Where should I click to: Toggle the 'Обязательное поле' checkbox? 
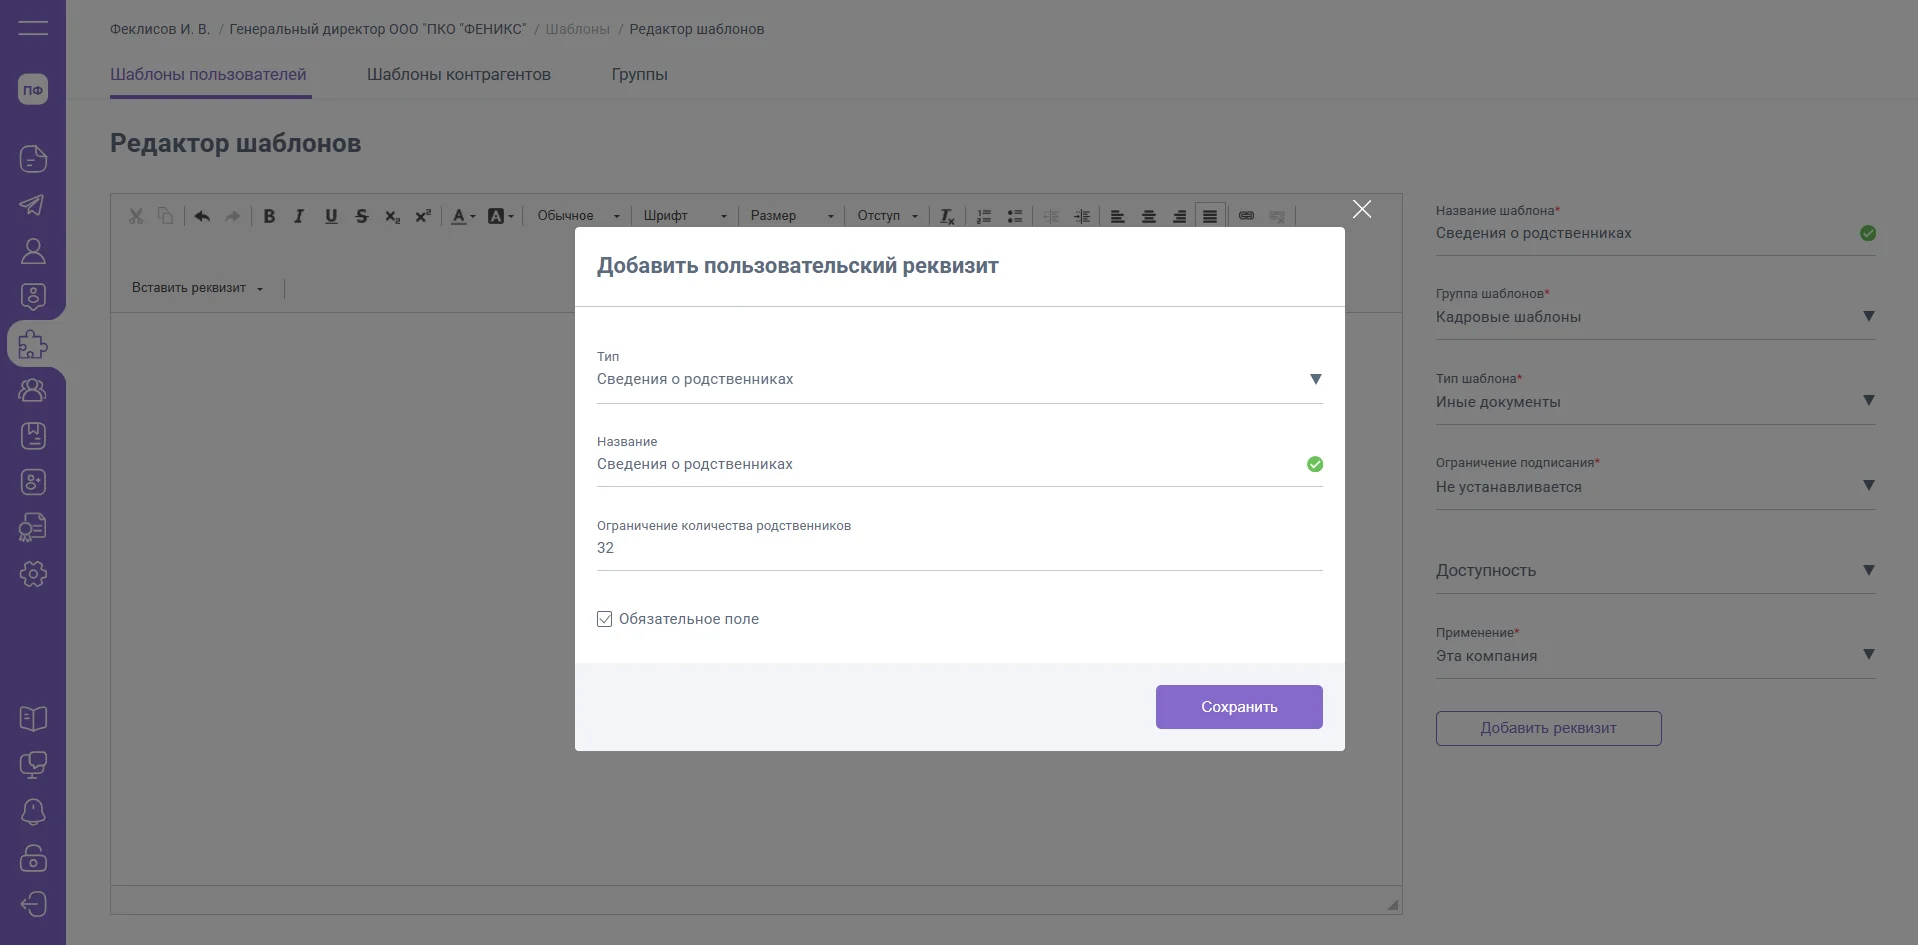pyautogui.click(x=605, y=619)
